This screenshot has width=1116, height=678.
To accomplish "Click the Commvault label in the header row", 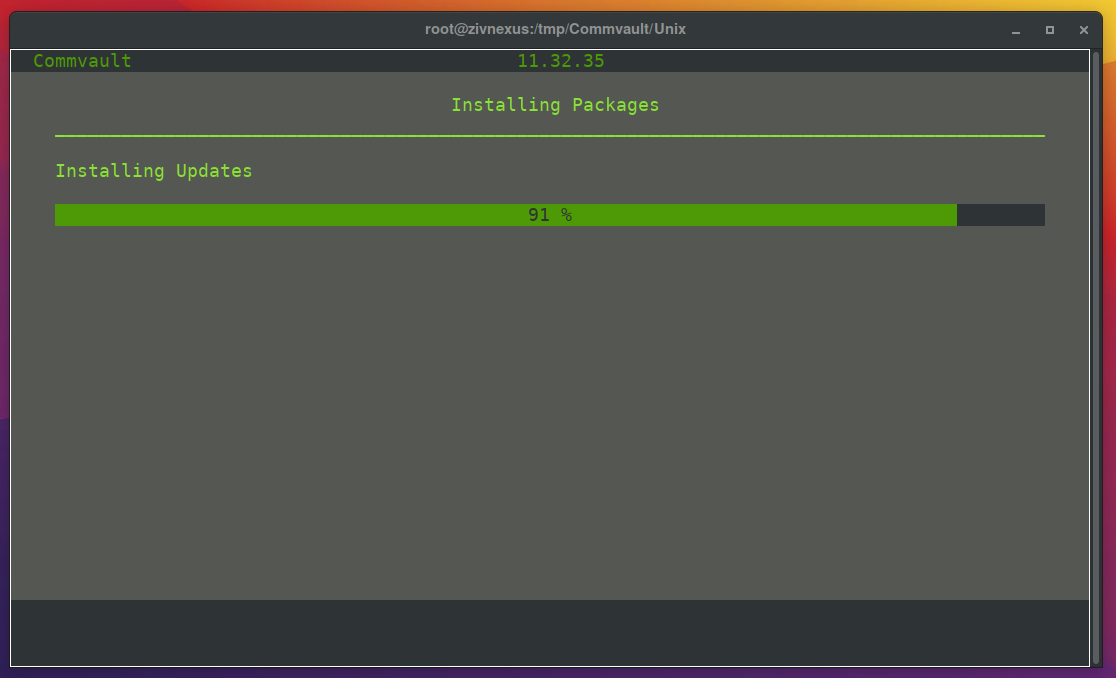I will (82, 61).
